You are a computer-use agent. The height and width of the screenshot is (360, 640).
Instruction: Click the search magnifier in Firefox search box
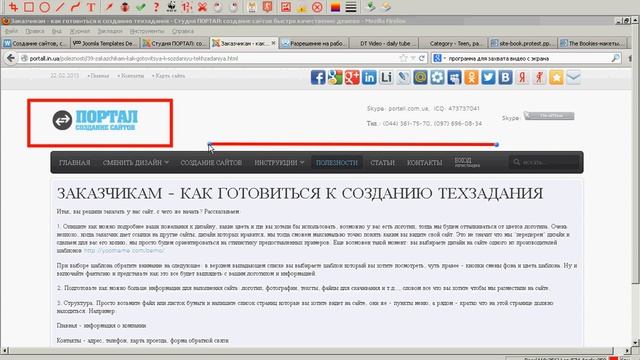[616, 58]
